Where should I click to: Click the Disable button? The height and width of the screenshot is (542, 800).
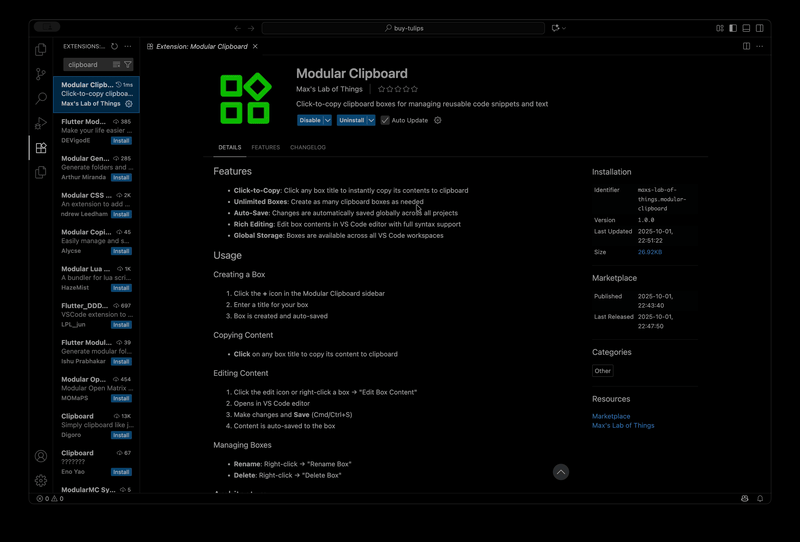tap(310, 120)
